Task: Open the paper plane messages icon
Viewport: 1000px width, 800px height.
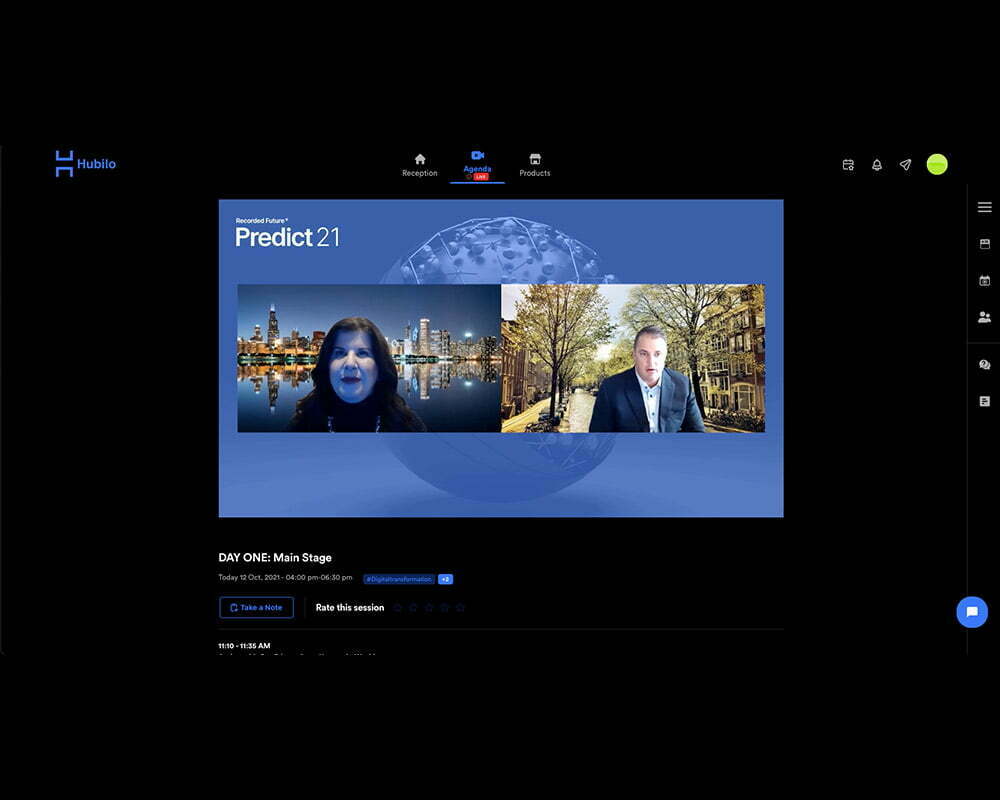Action: pos(906,165)
